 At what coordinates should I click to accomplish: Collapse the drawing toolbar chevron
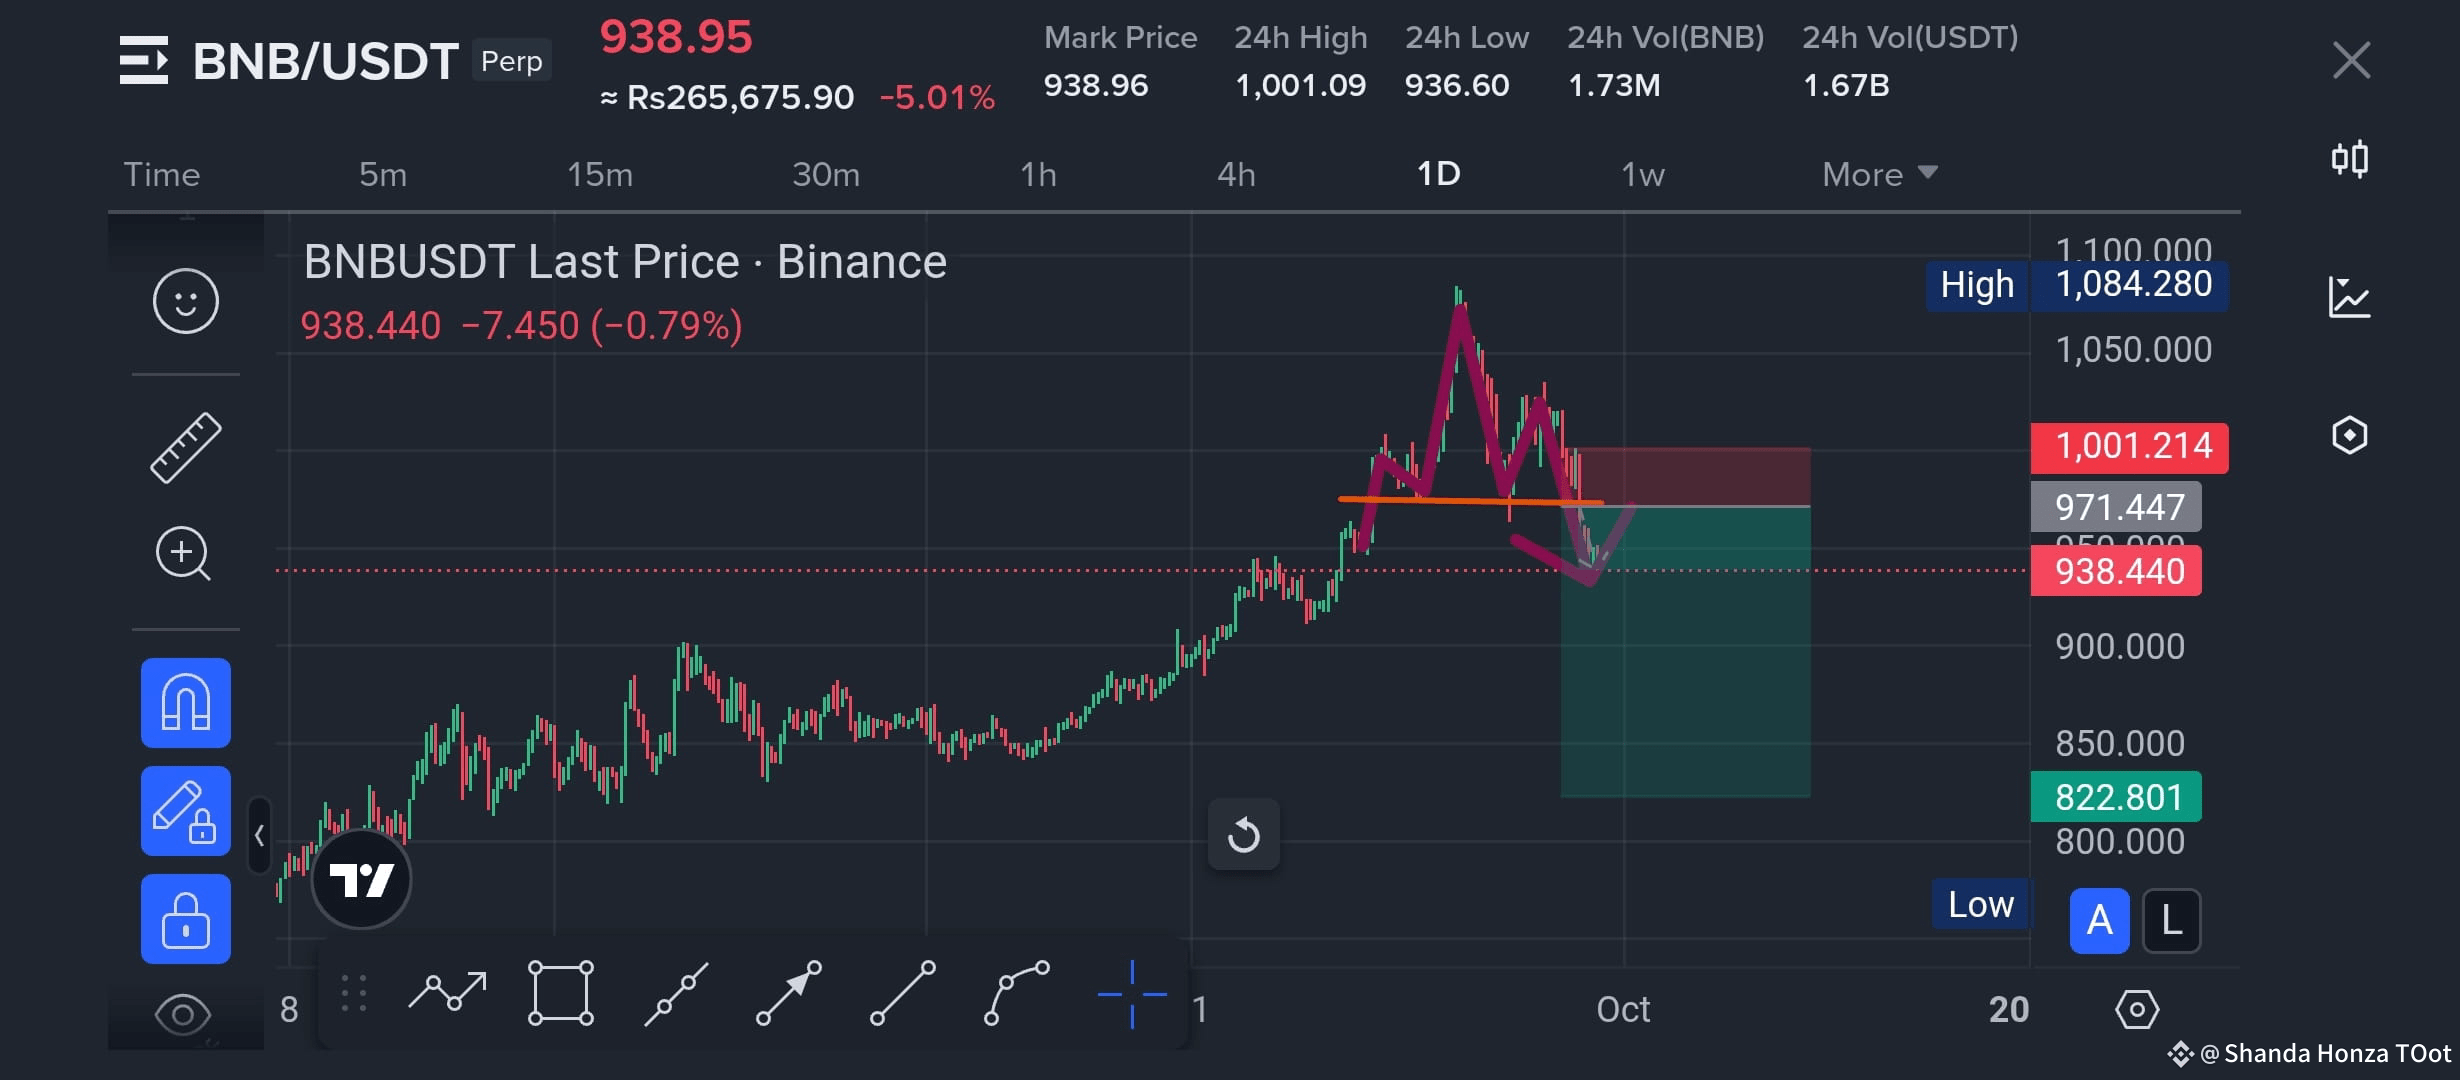click(259, 835)
